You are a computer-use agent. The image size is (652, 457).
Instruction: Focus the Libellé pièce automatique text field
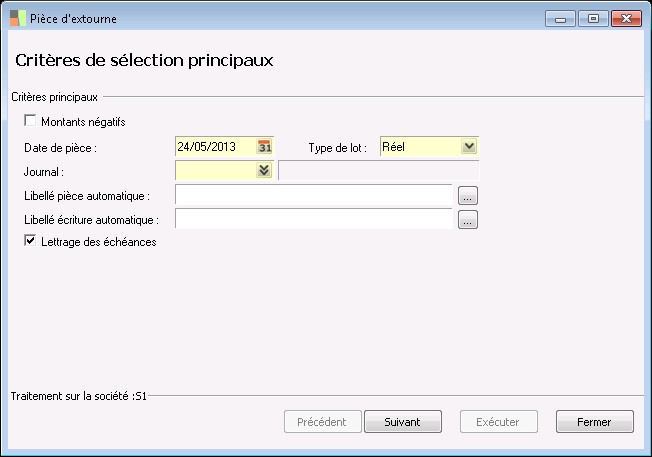click(x=313, y=195)
